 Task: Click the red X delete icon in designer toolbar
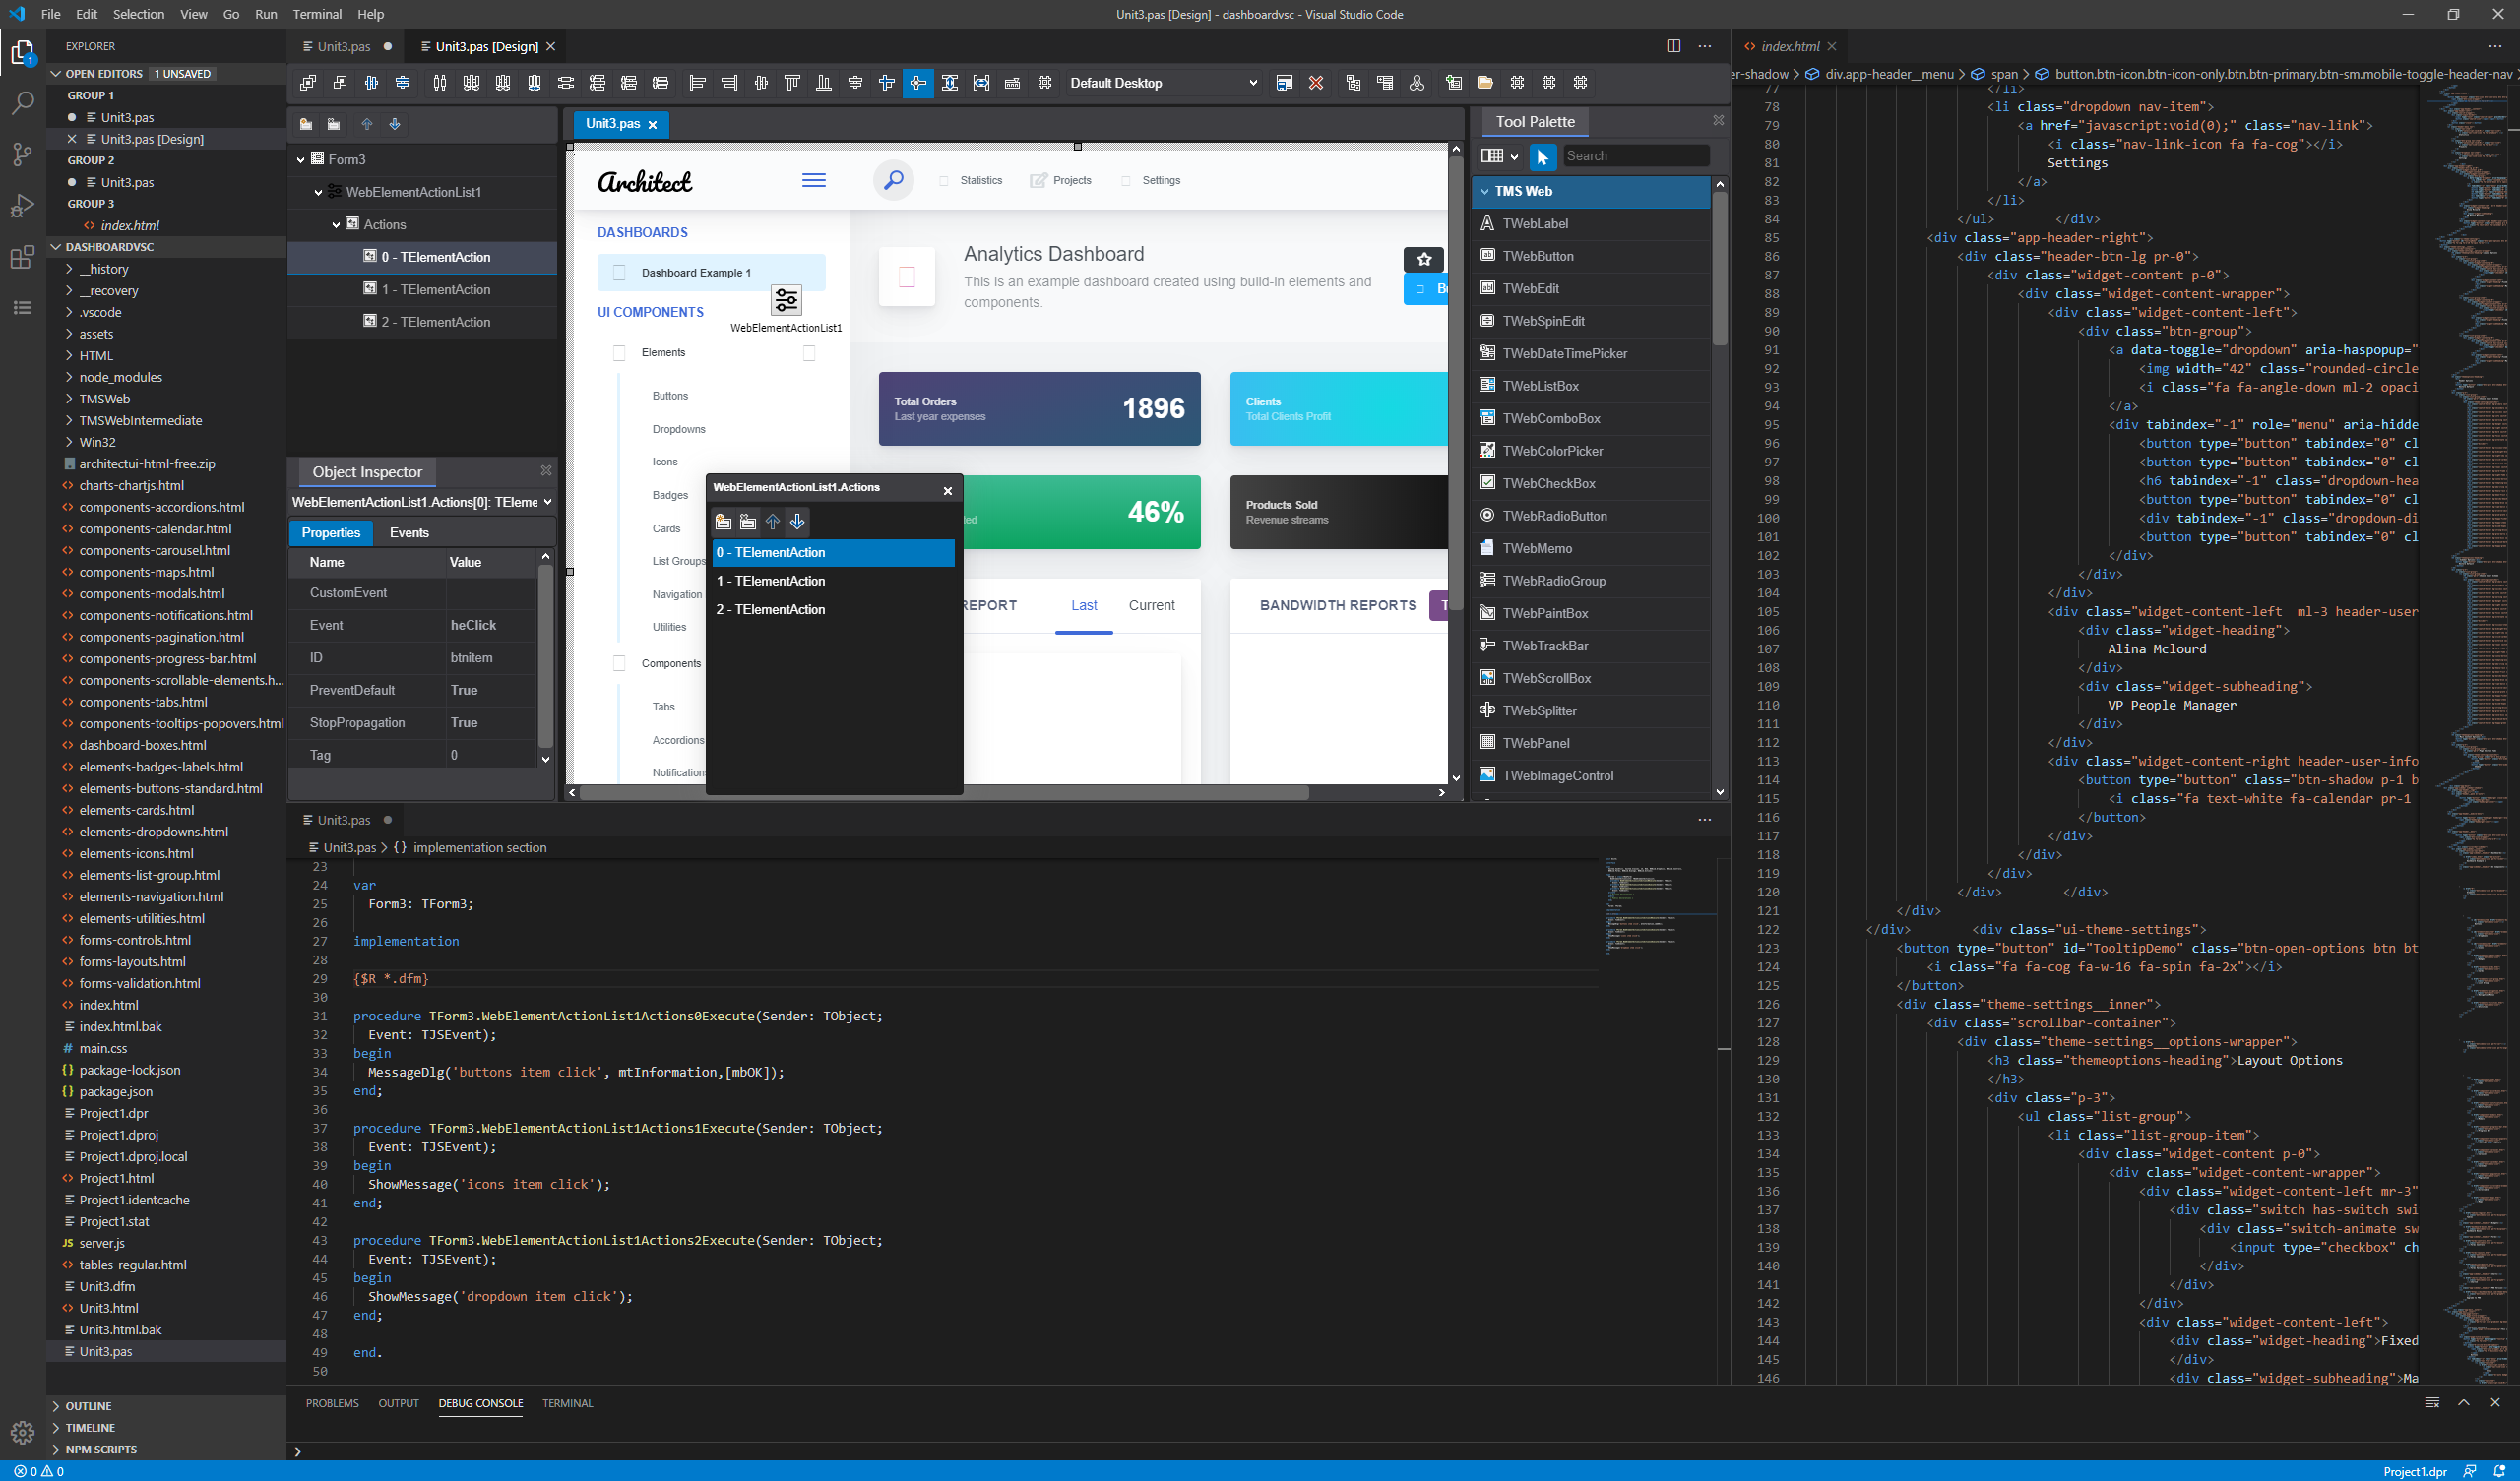[1315, 83]
